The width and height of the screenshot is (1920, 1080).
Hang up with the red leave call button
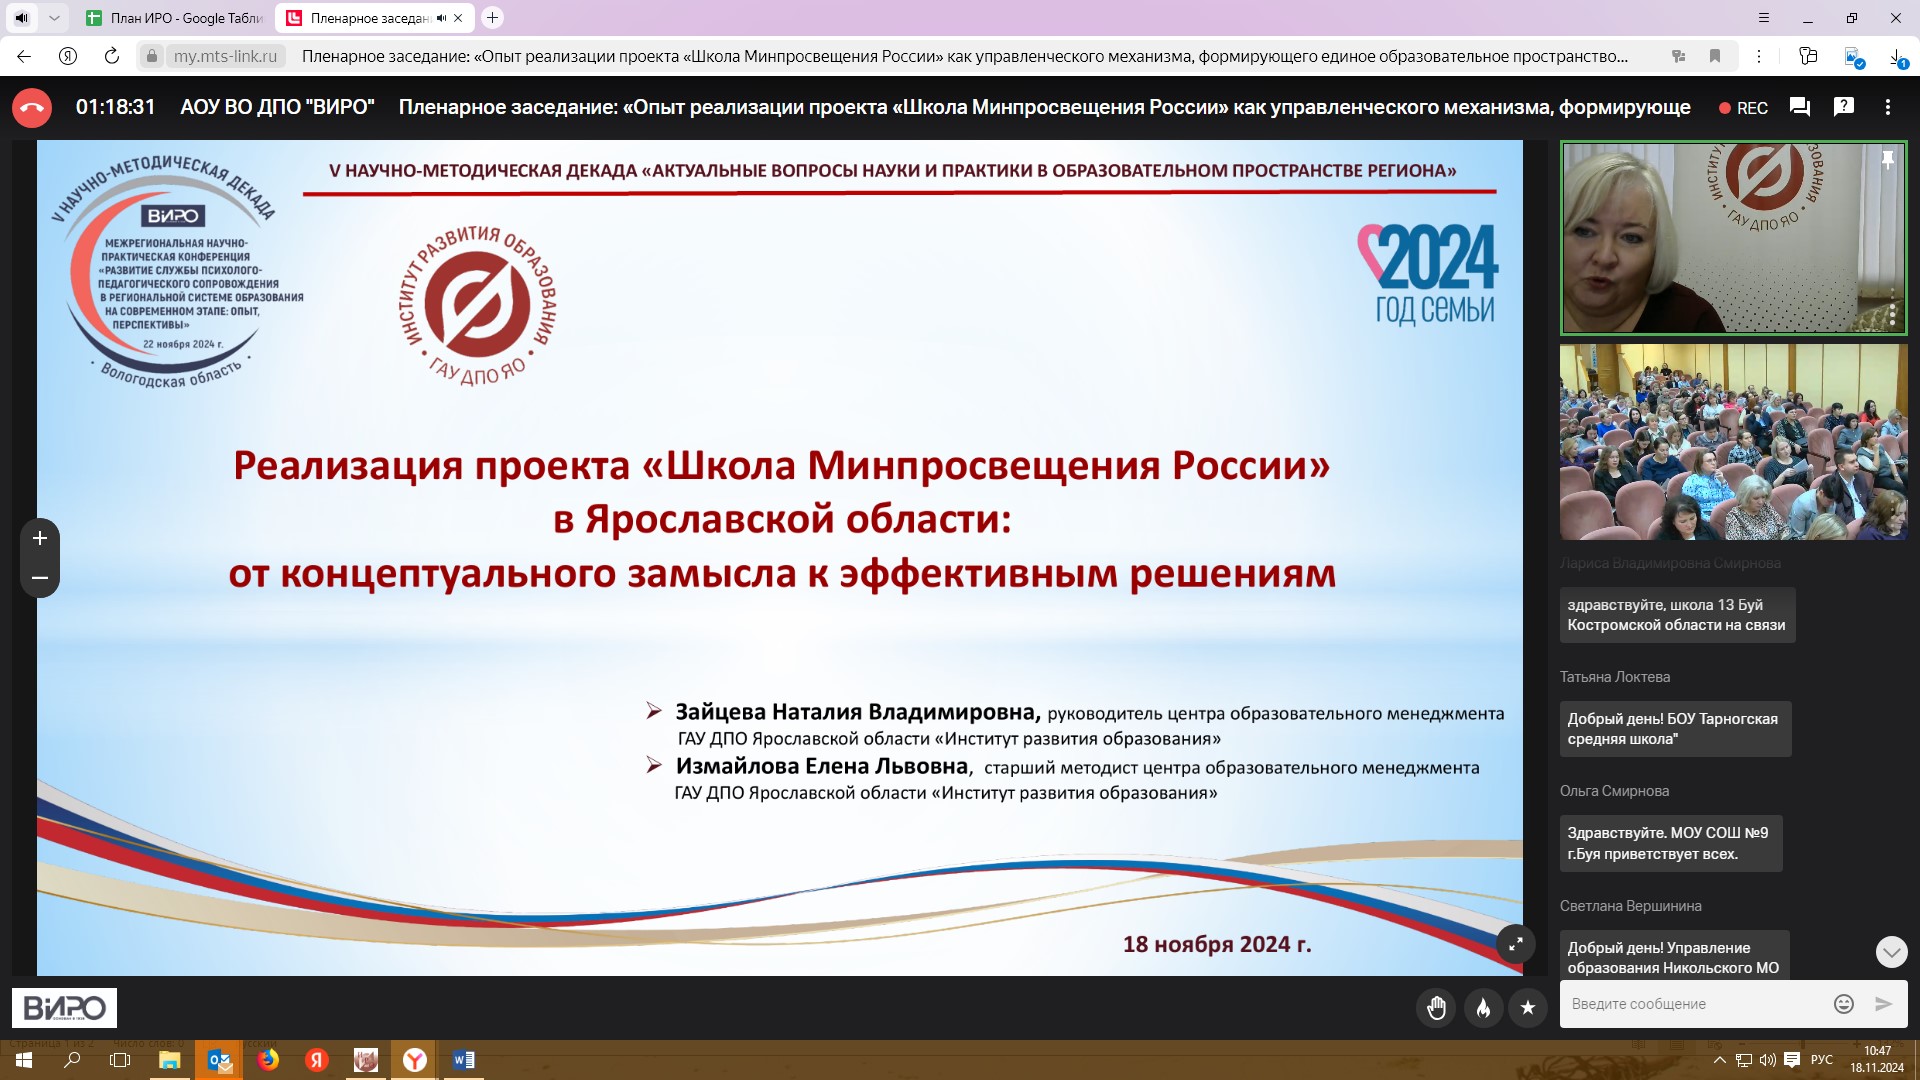[32, 108]
